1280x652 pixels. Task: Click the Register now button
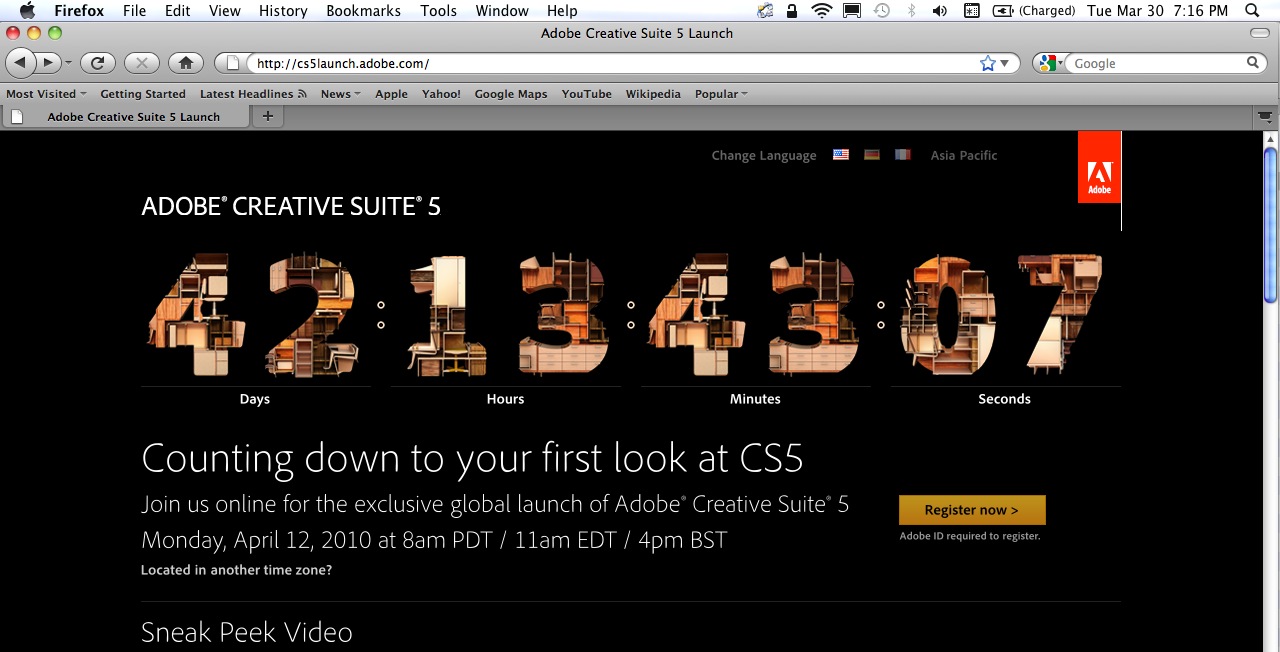click(972, 510)
